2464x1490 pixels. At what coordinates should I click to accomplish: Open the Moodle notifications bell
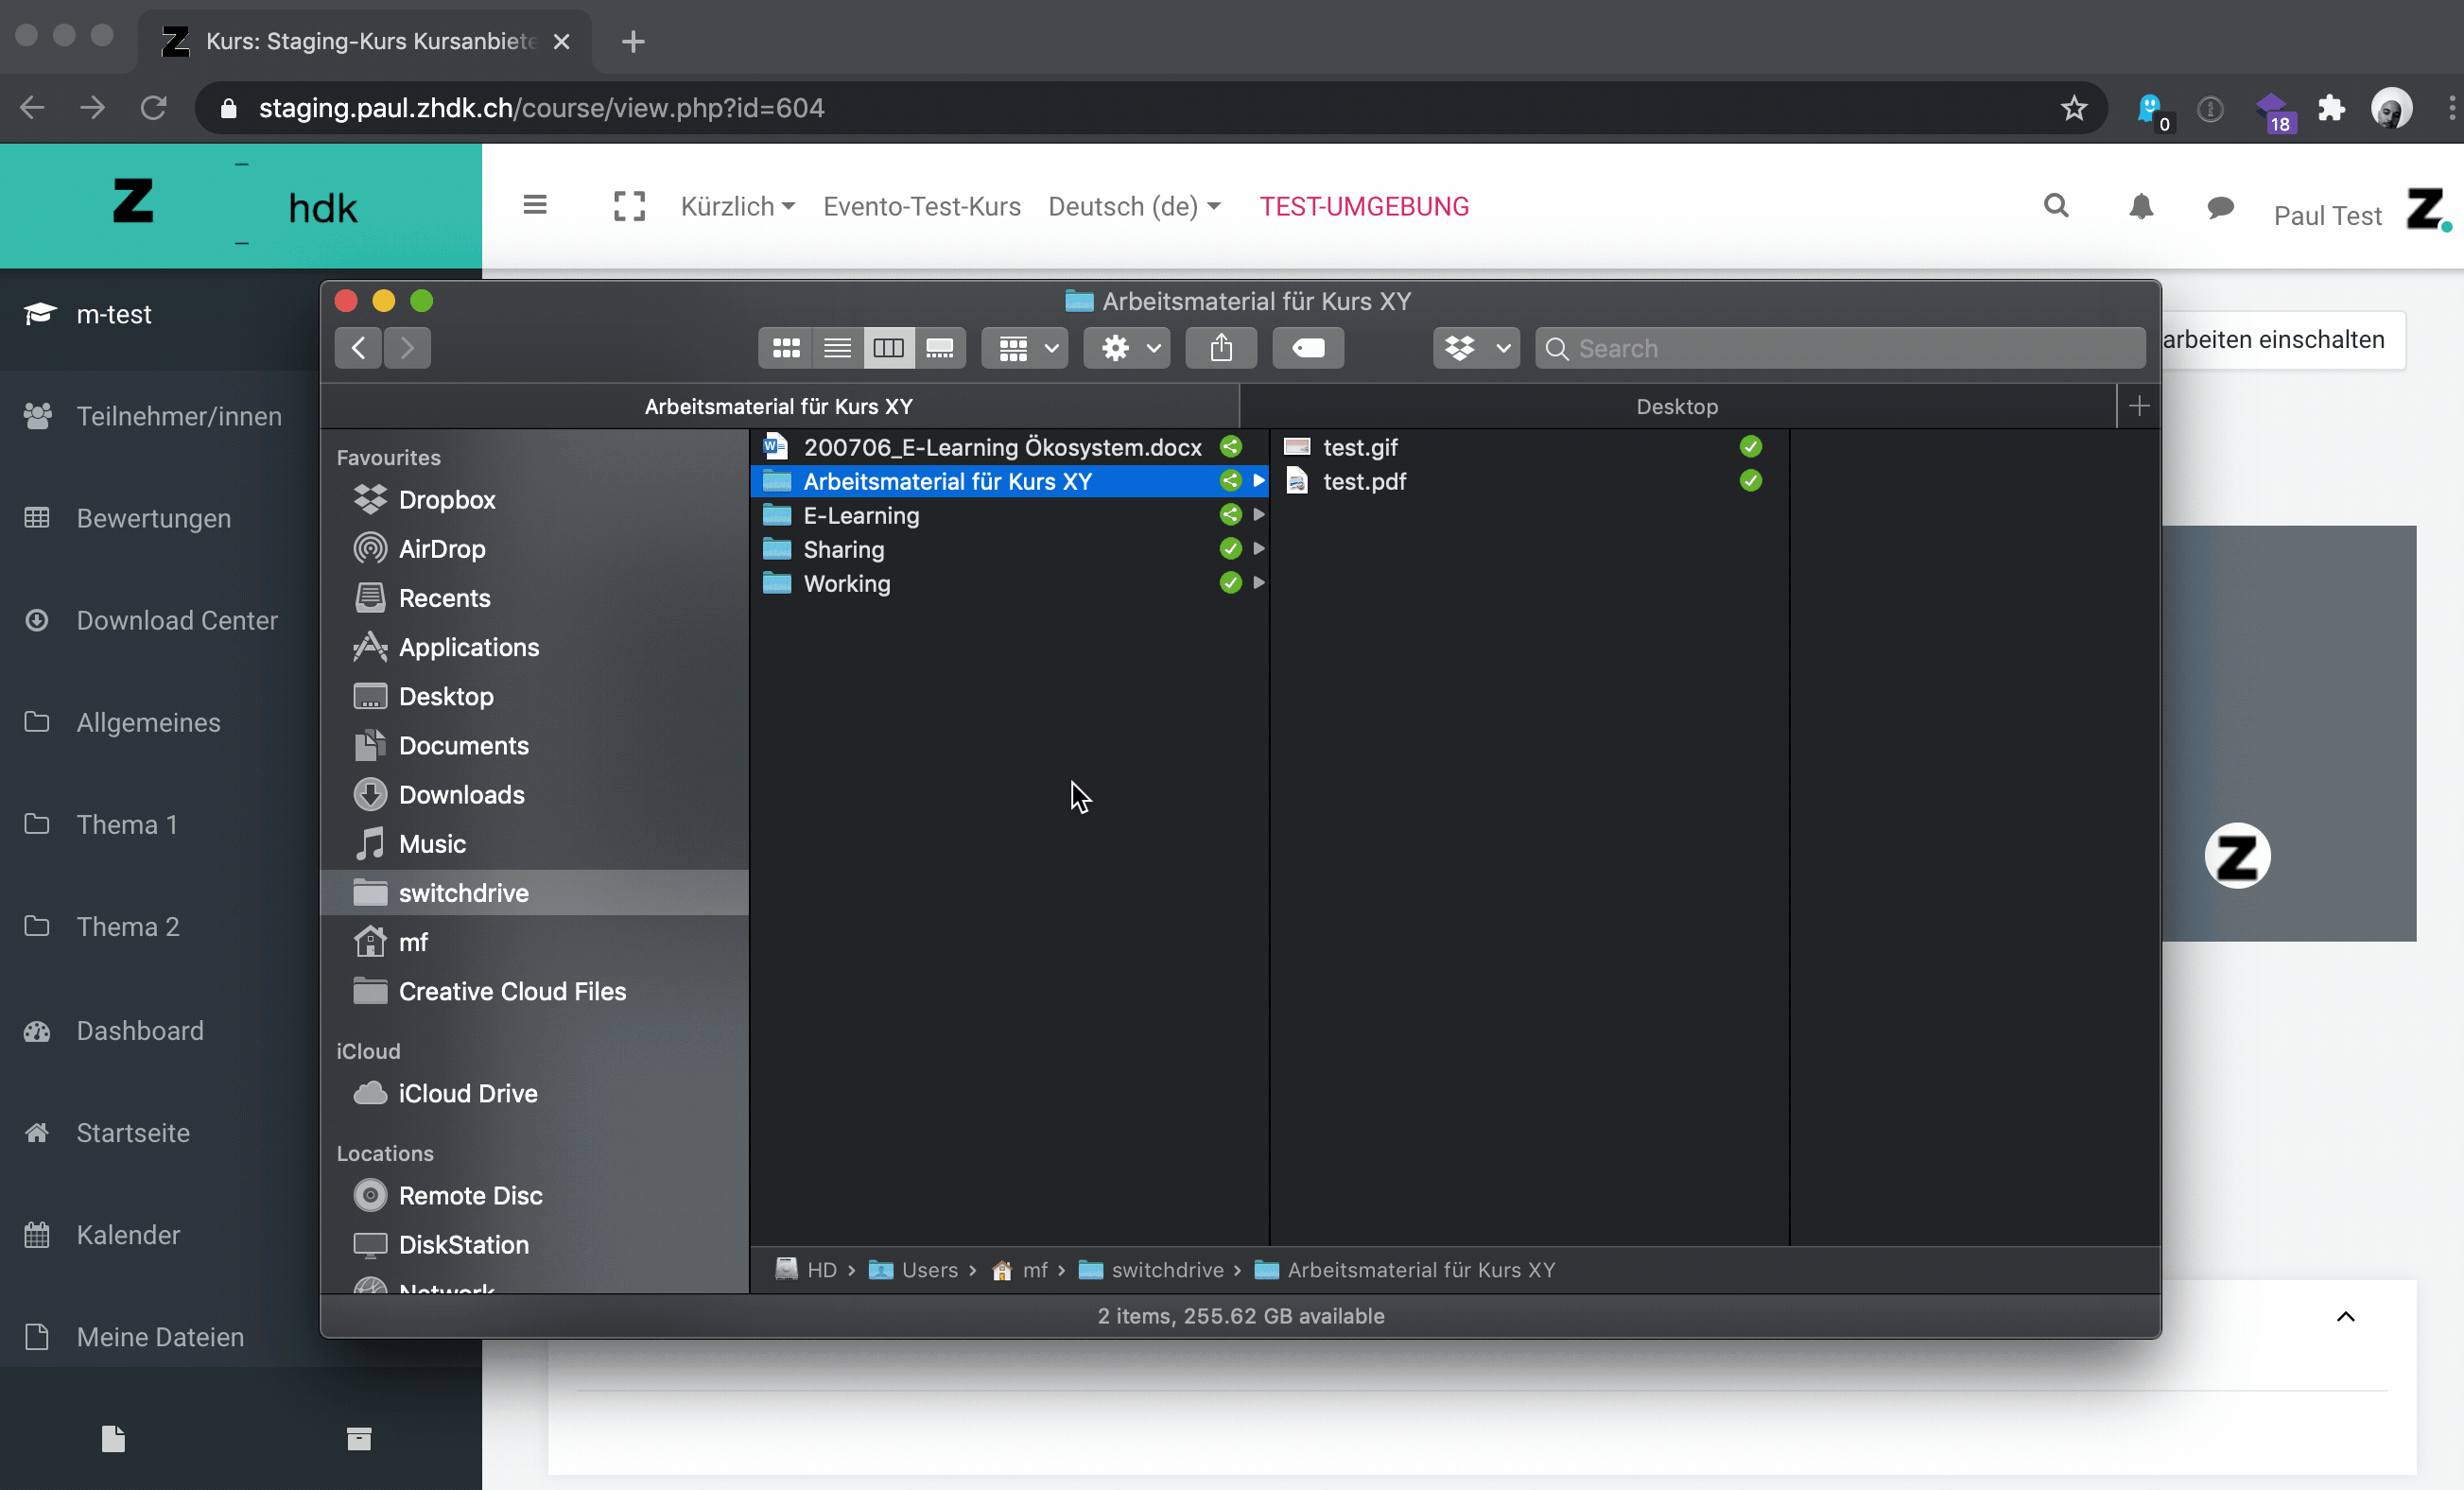(x=2140, y=207)
